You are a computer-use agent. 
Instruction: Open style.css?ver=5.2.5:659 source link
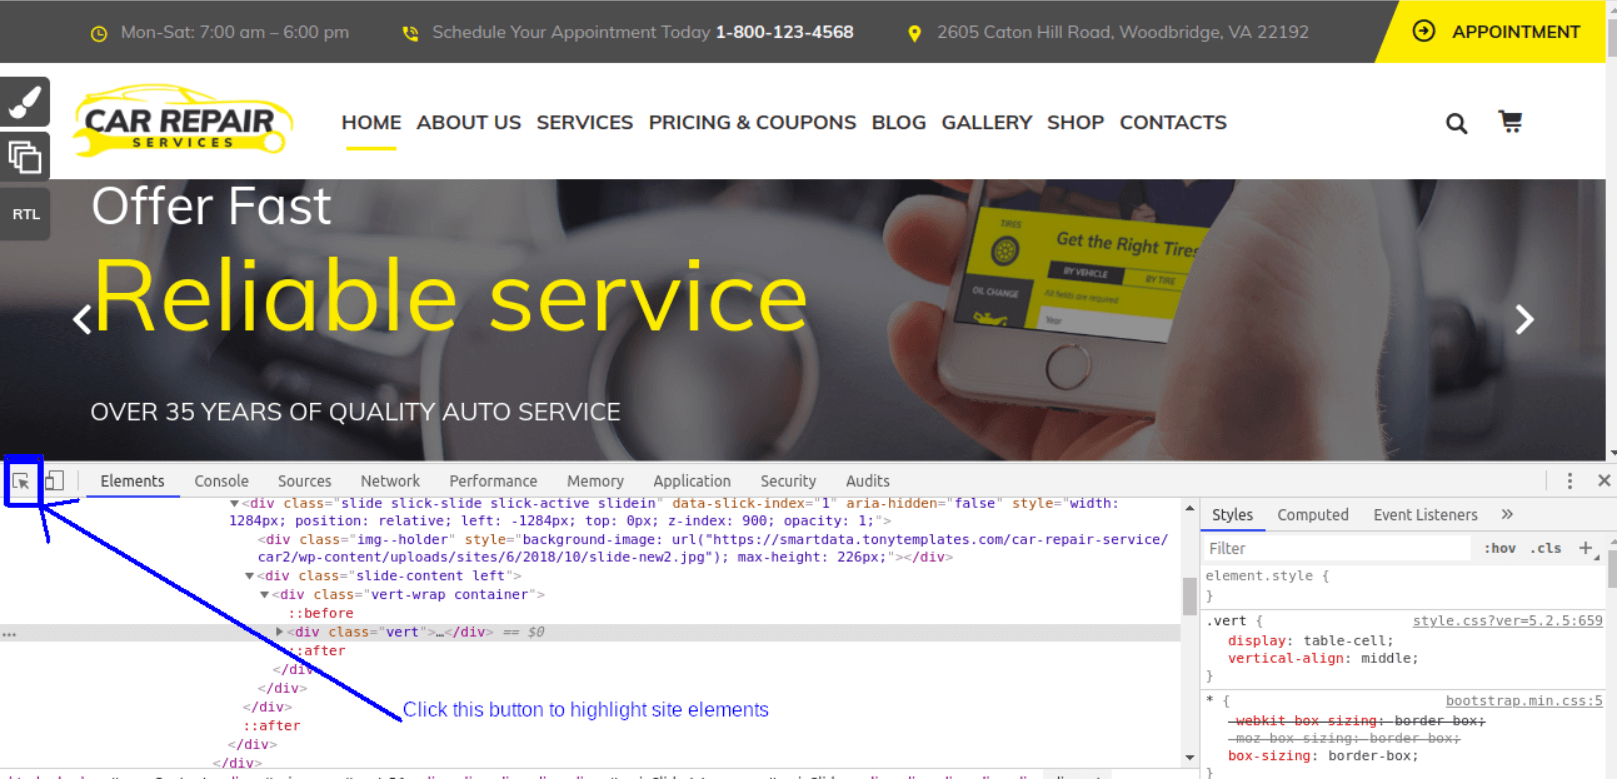coord(1507,621)
